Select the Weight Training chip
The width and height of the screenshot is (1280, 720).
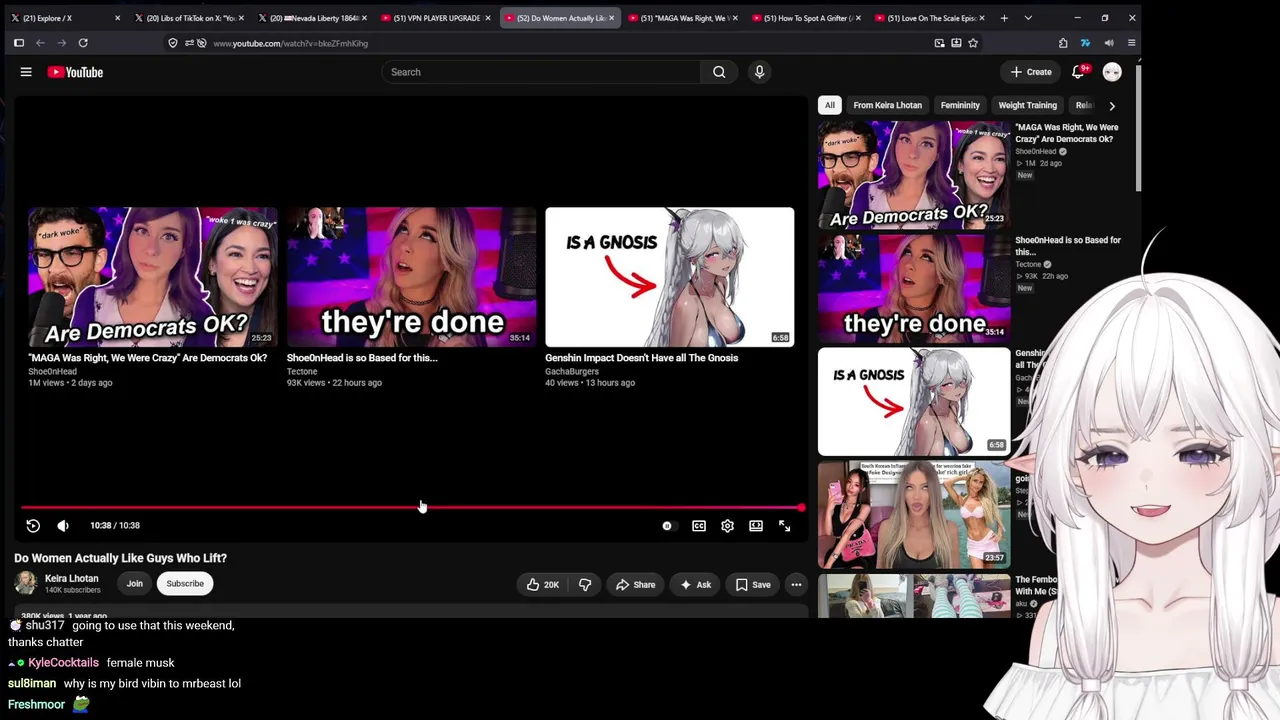coord(1027,105)
